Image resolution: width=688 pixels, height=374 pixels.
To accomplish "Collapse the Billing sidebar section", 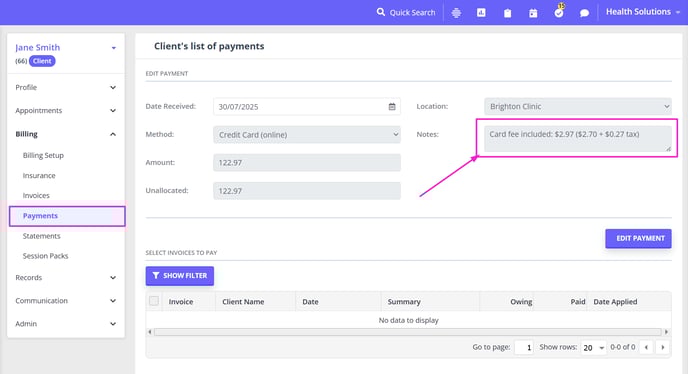I will coord(66,134).
